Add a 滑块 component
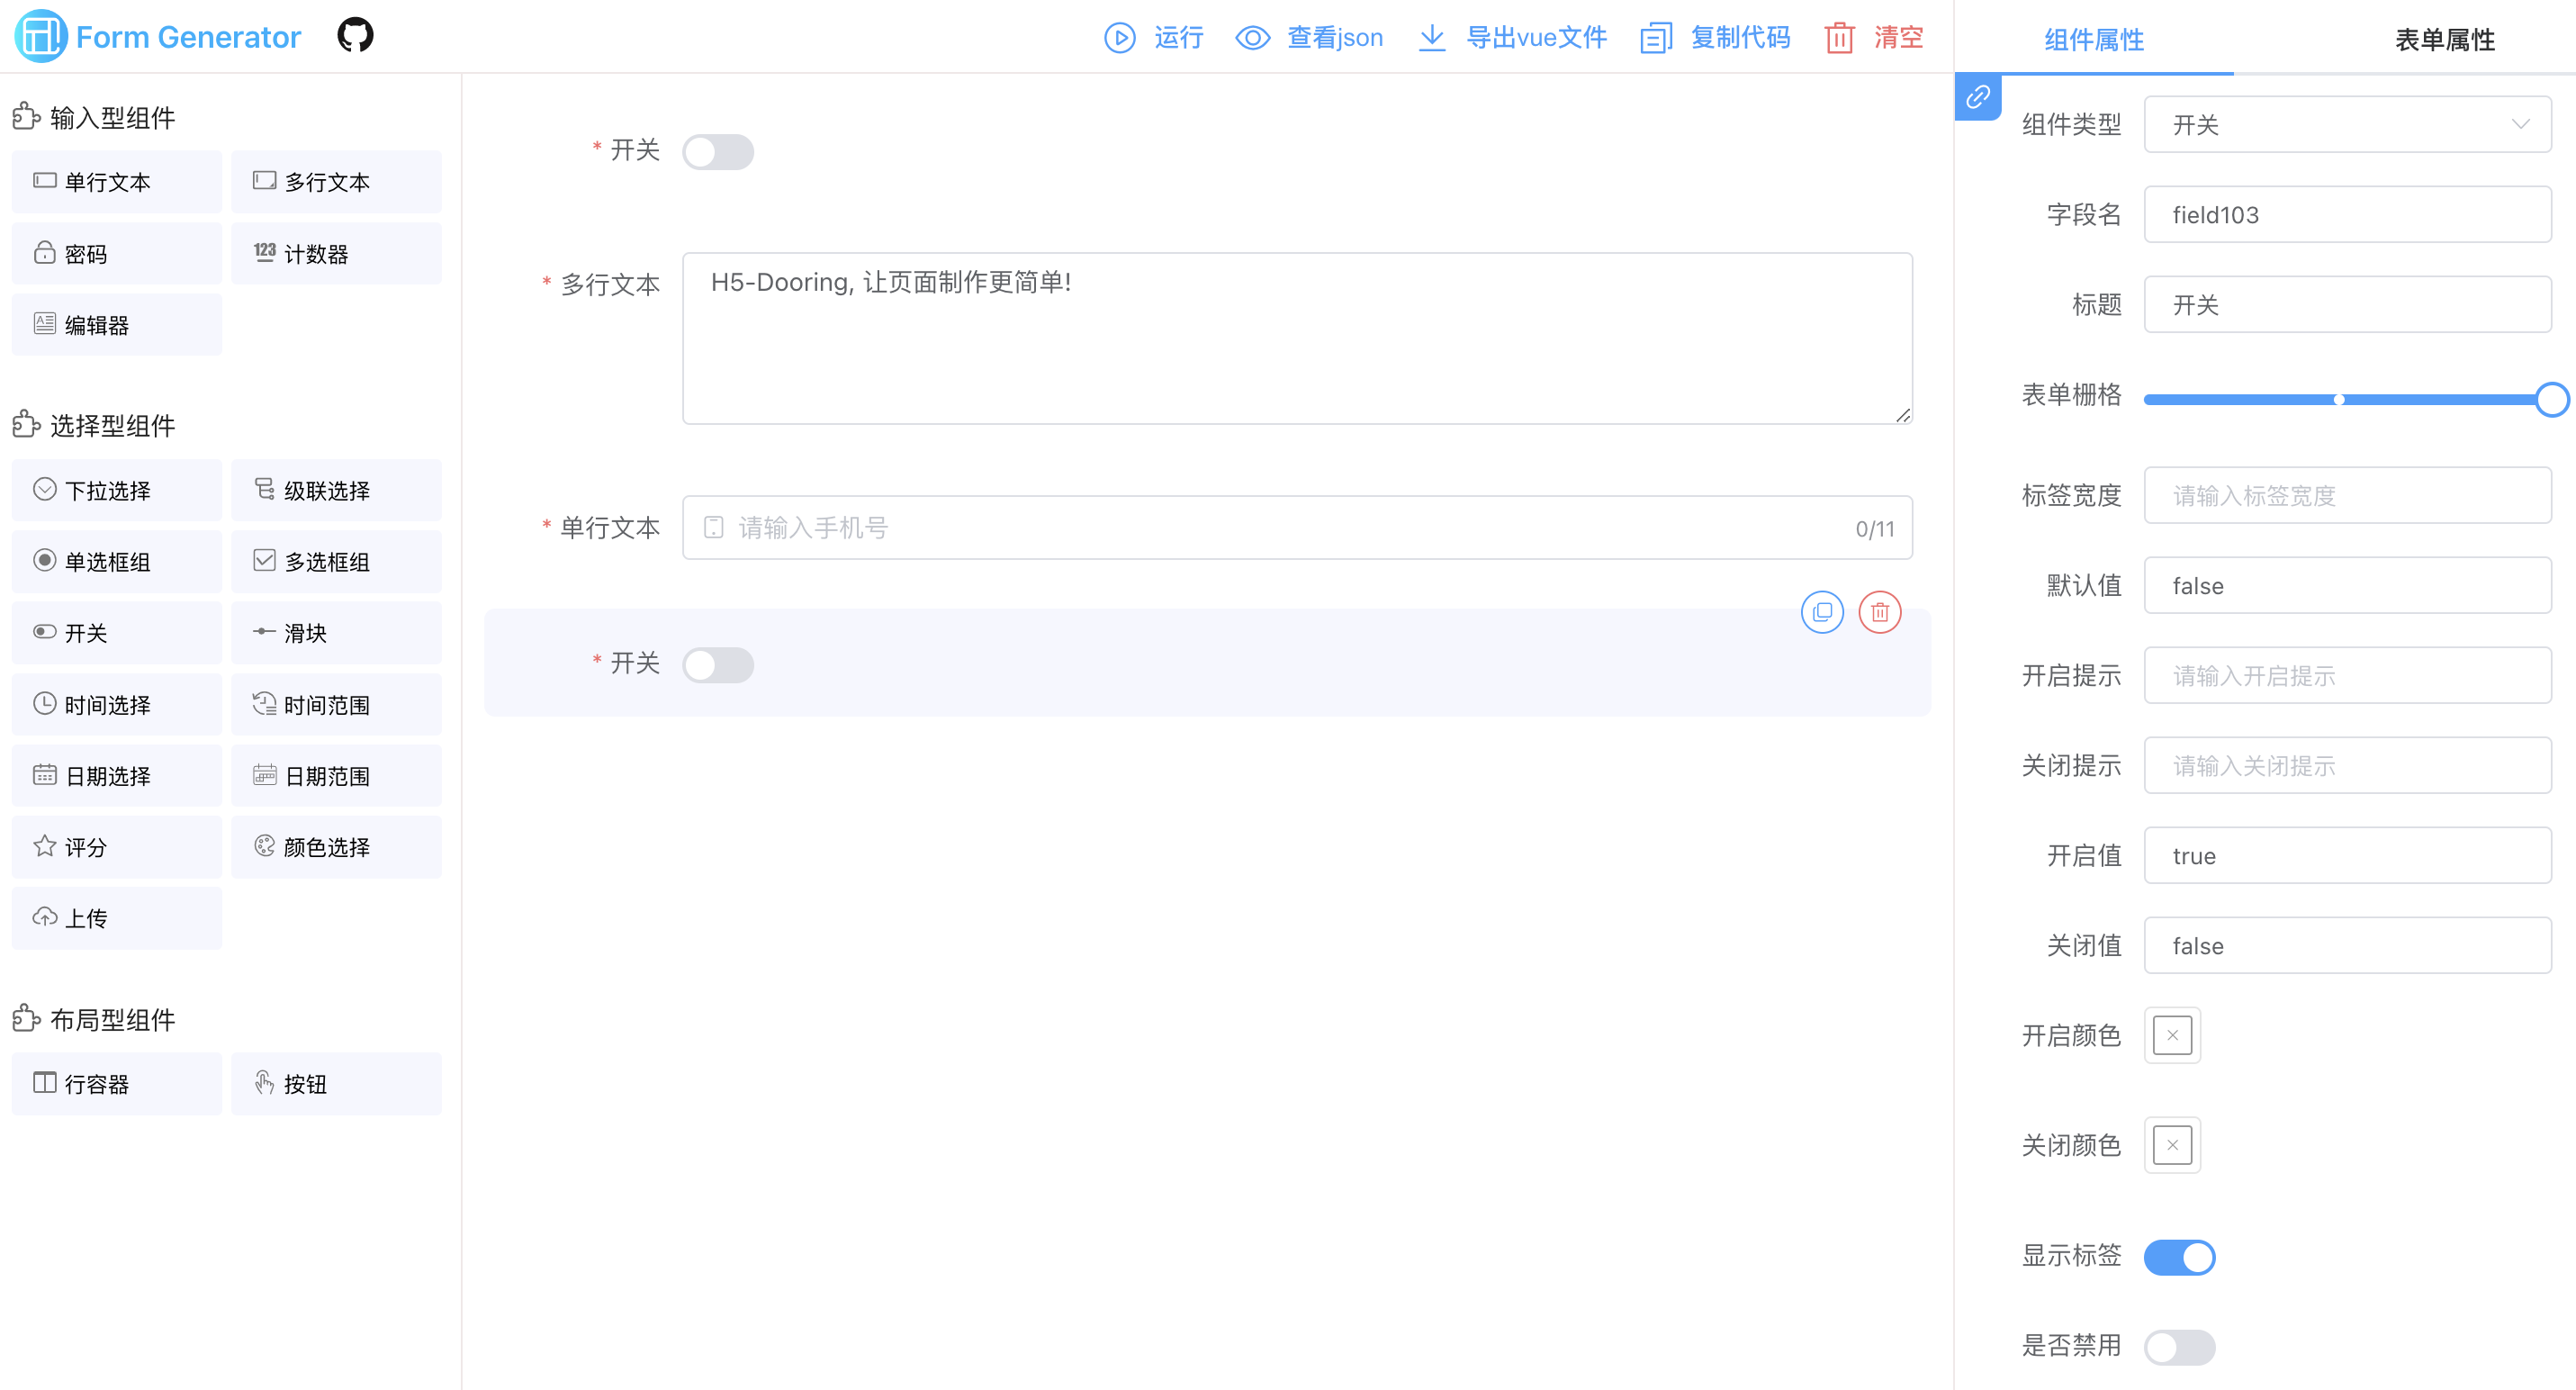 pos(336,632)
